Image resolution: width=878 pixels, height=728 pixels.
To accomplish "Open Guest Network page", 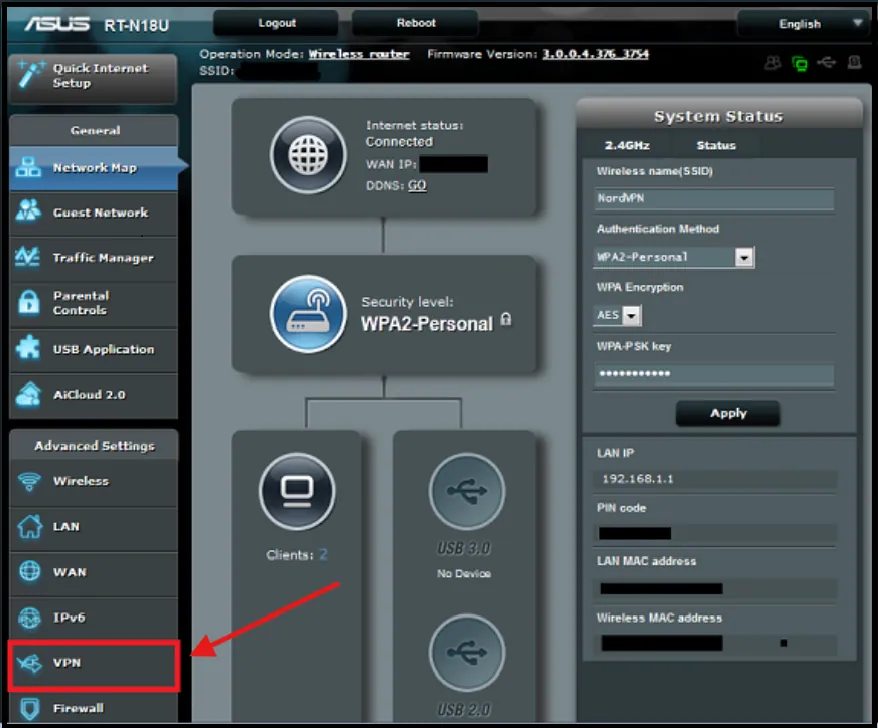I will [x=94, y=213].
